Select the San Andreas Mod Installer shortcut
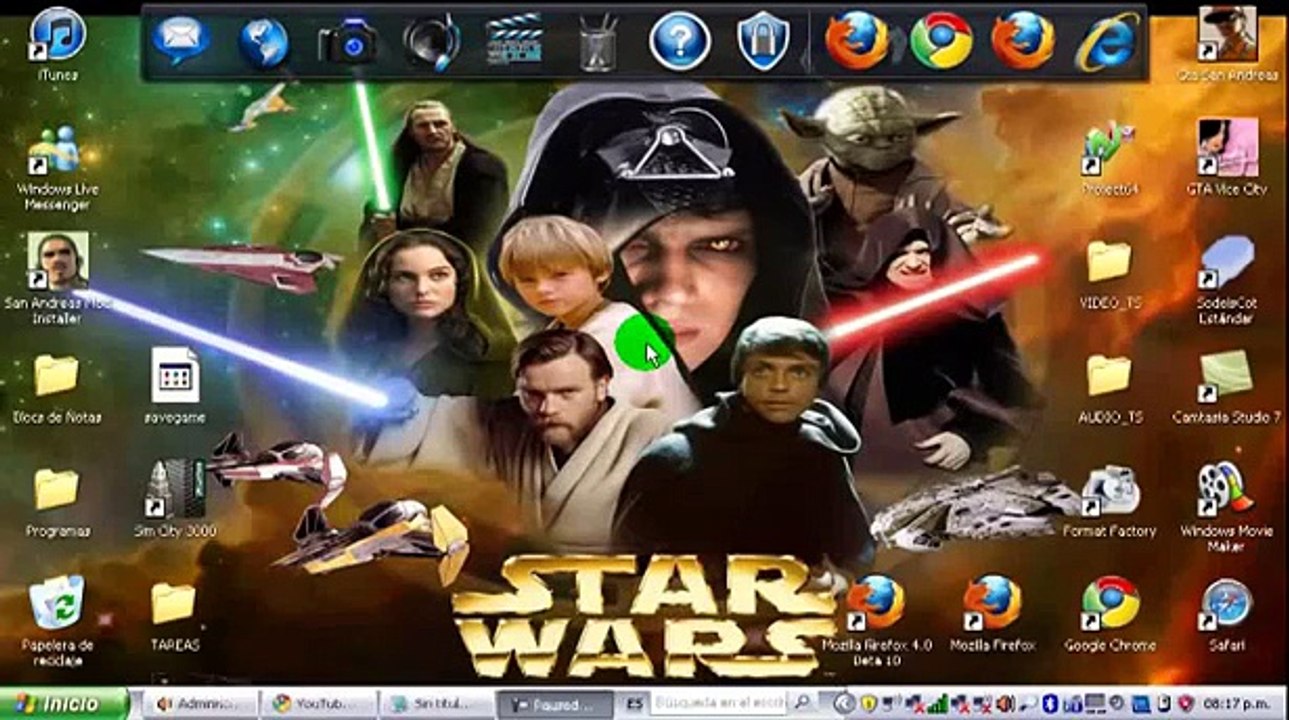The height and width of the screenshot is (720, 1289). pyautogui.click(x=57, y=279)
